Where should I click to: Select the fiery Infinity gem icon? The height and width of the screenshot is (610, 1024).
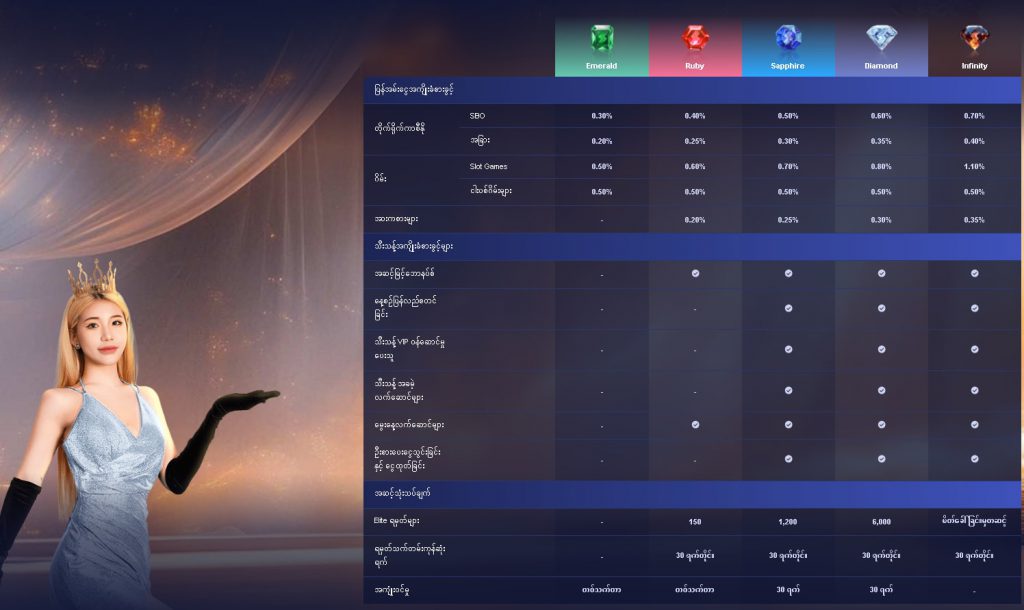[974, 39]
